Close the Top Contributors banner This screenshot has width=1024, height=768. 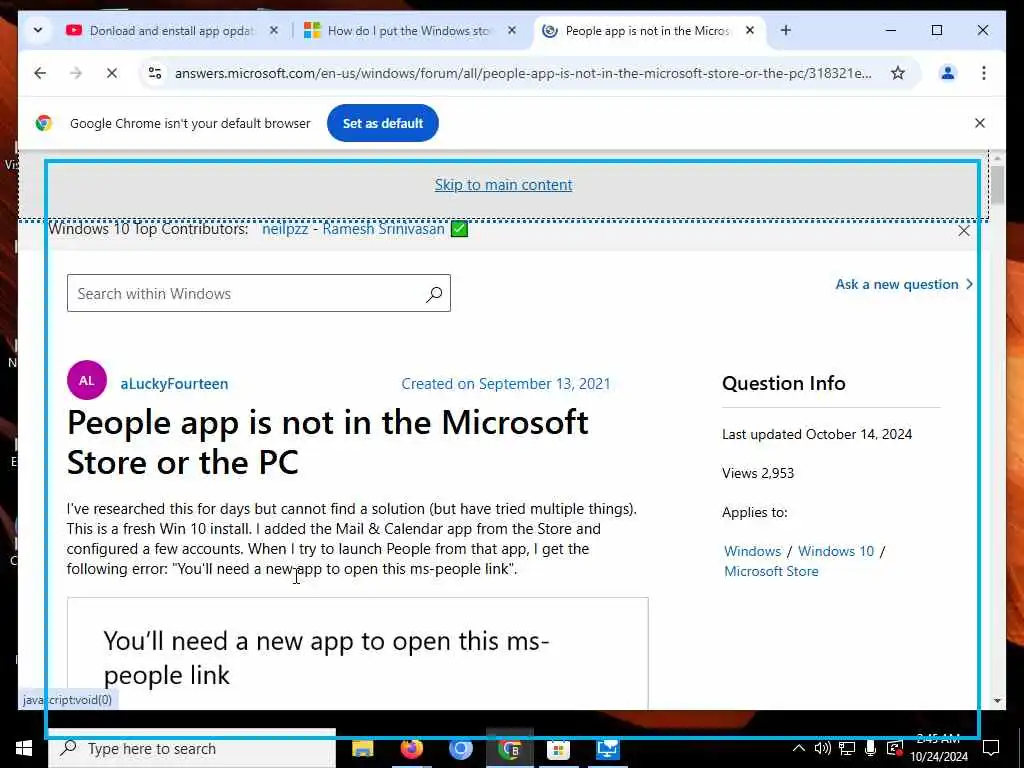[x=964, y=231]
